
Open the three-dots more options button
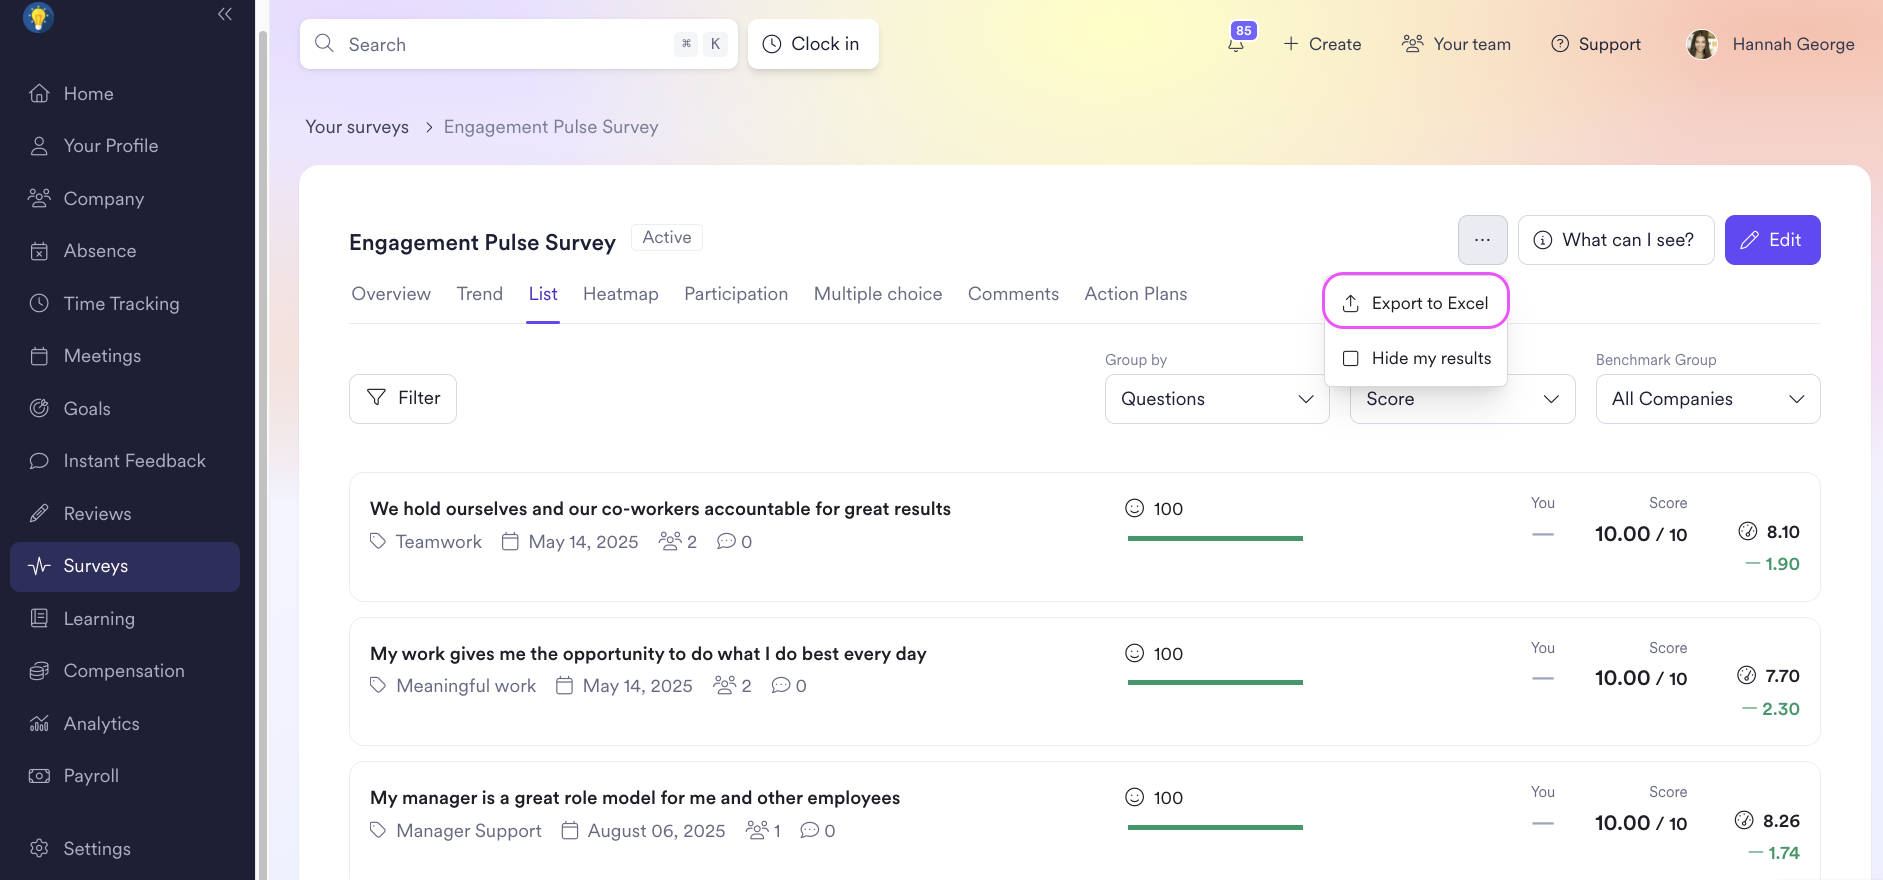pos(1482,240)
